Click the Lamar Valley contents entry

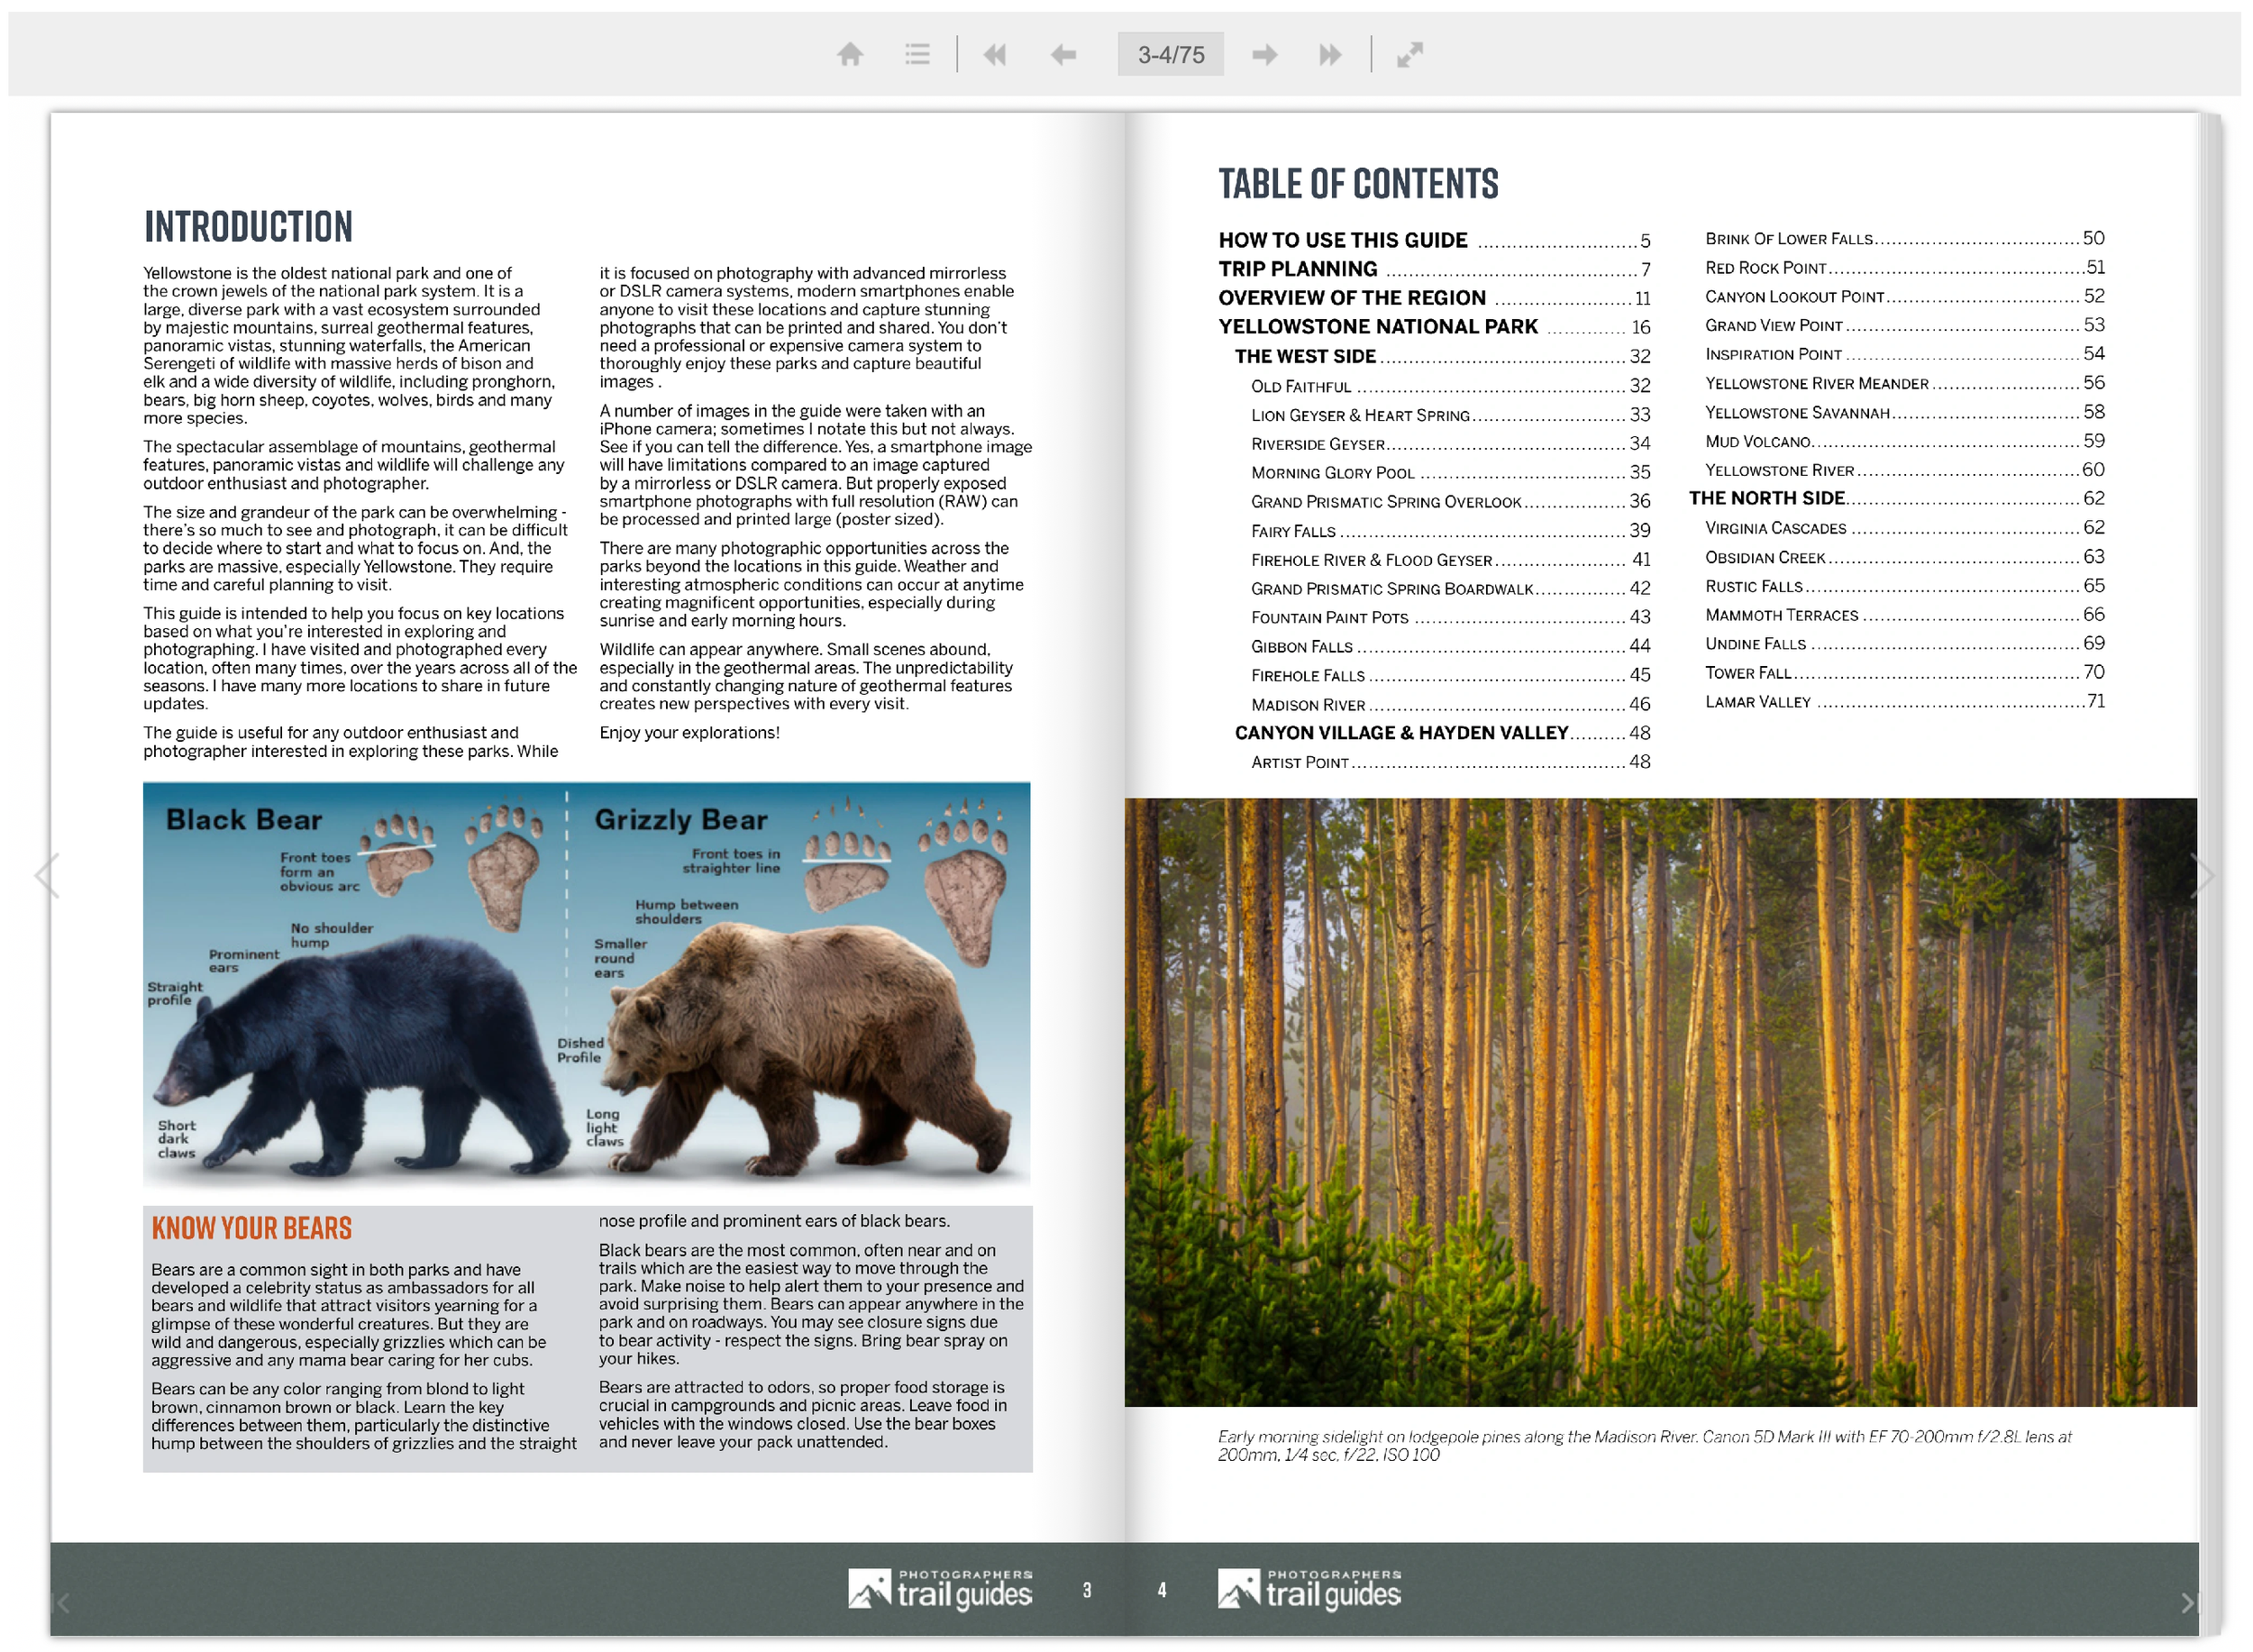coord(1758,703)
